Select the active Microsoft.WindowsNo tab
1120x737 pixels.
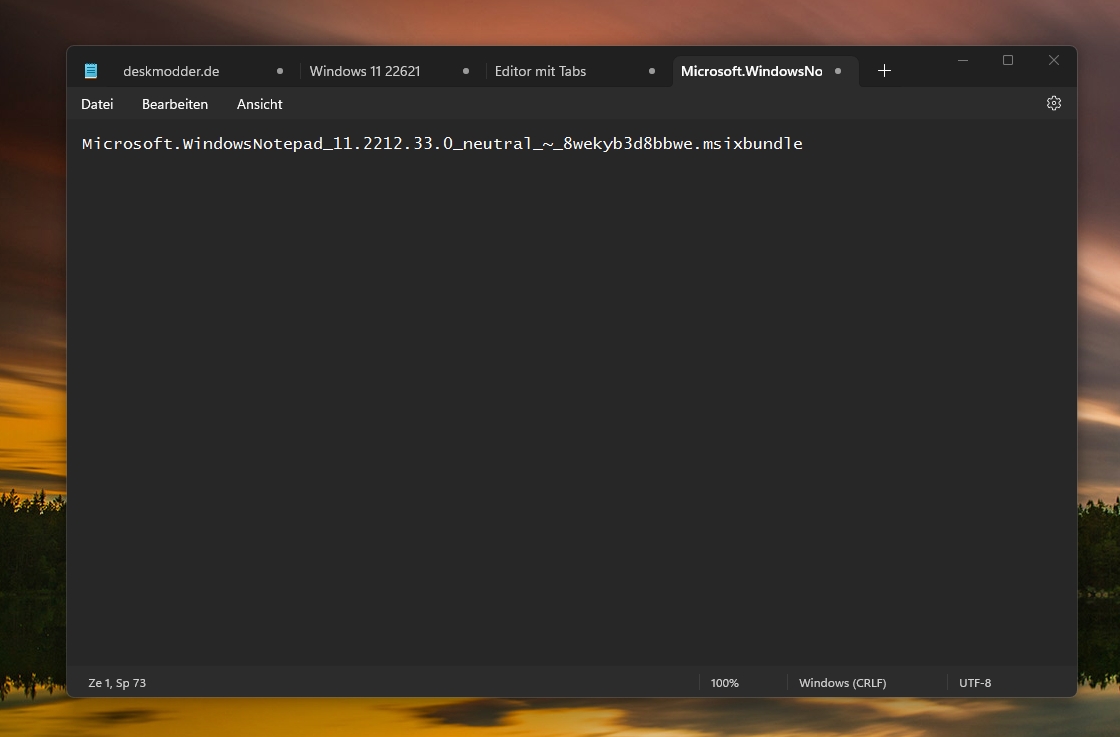click(x=751, y=70)
